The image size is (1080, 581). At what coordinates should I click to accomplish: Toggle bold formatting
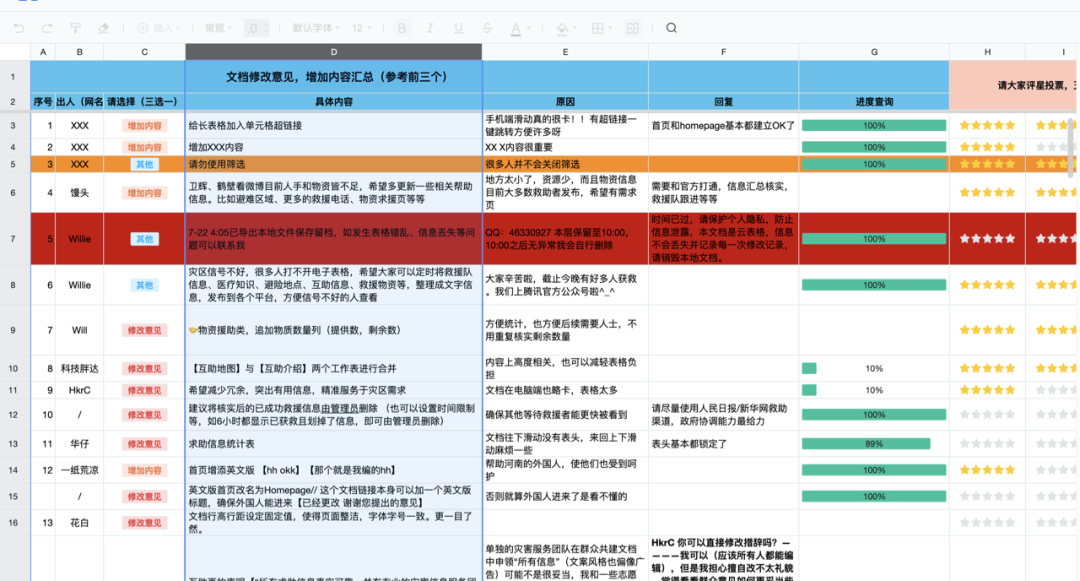pyautogui.click(x=402, y=28)
